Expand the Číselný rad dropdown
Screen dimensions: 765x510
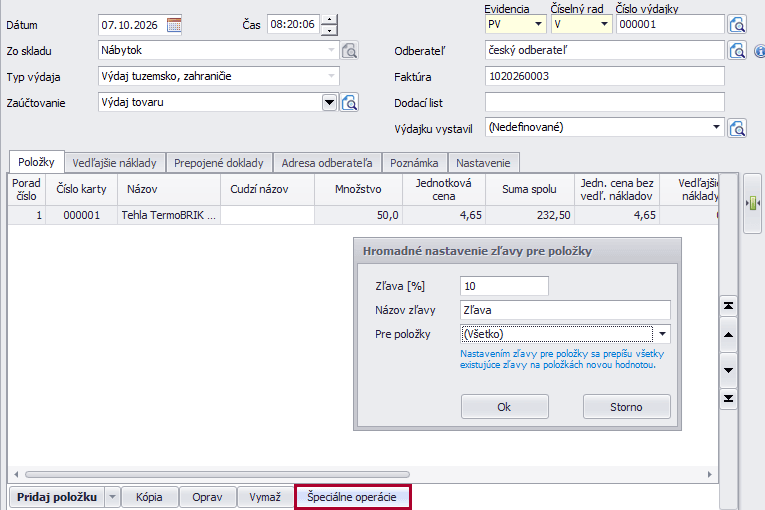[x=604, y=24]
